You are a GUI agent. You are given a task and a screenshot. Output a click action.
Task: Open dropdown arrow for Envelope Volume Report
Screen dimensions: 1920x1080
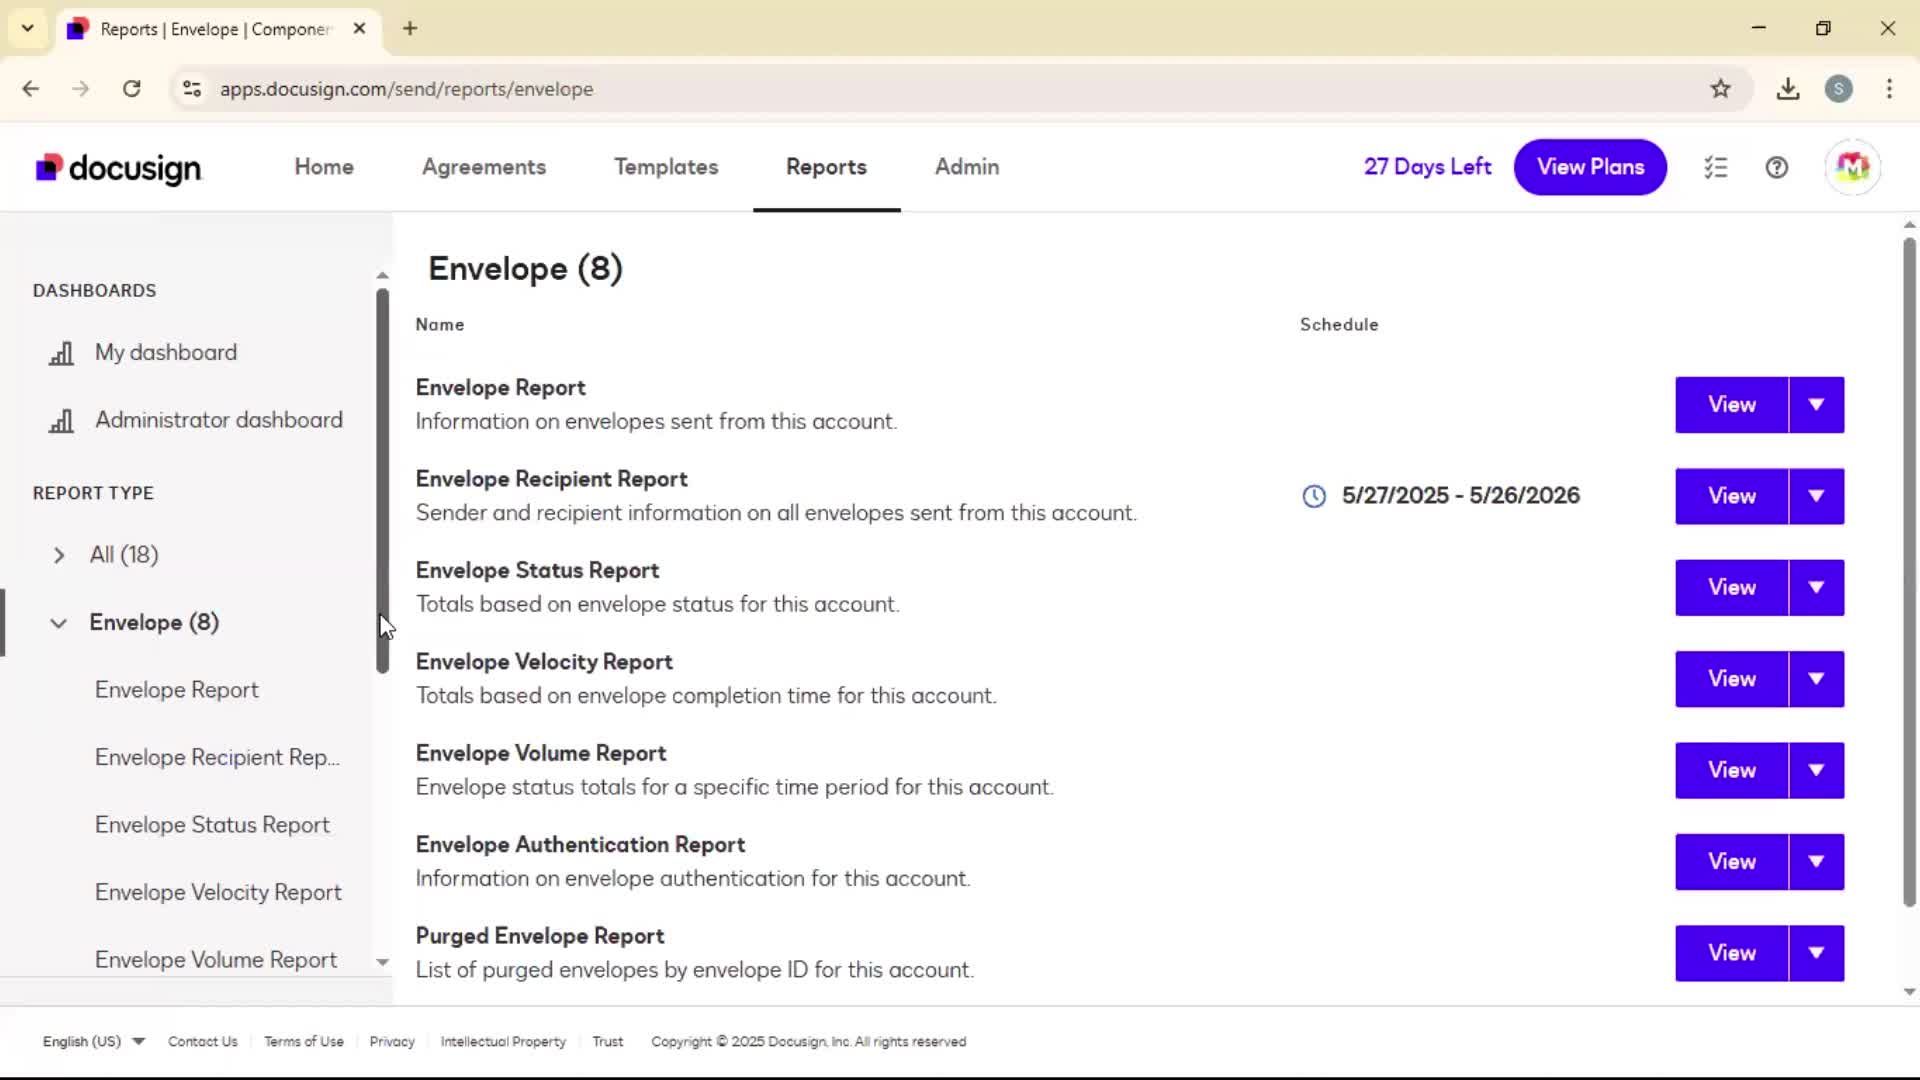(x=1816, y=770)
